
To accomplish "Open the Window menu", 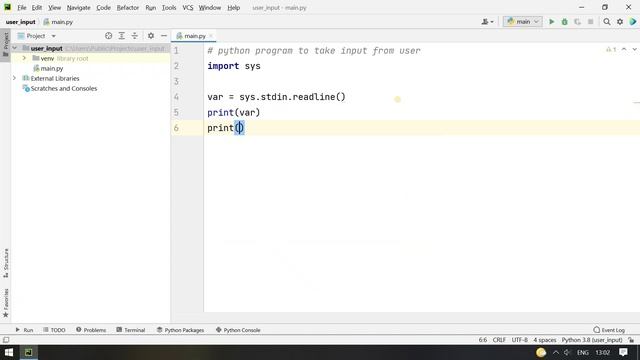I will [210, 7].
